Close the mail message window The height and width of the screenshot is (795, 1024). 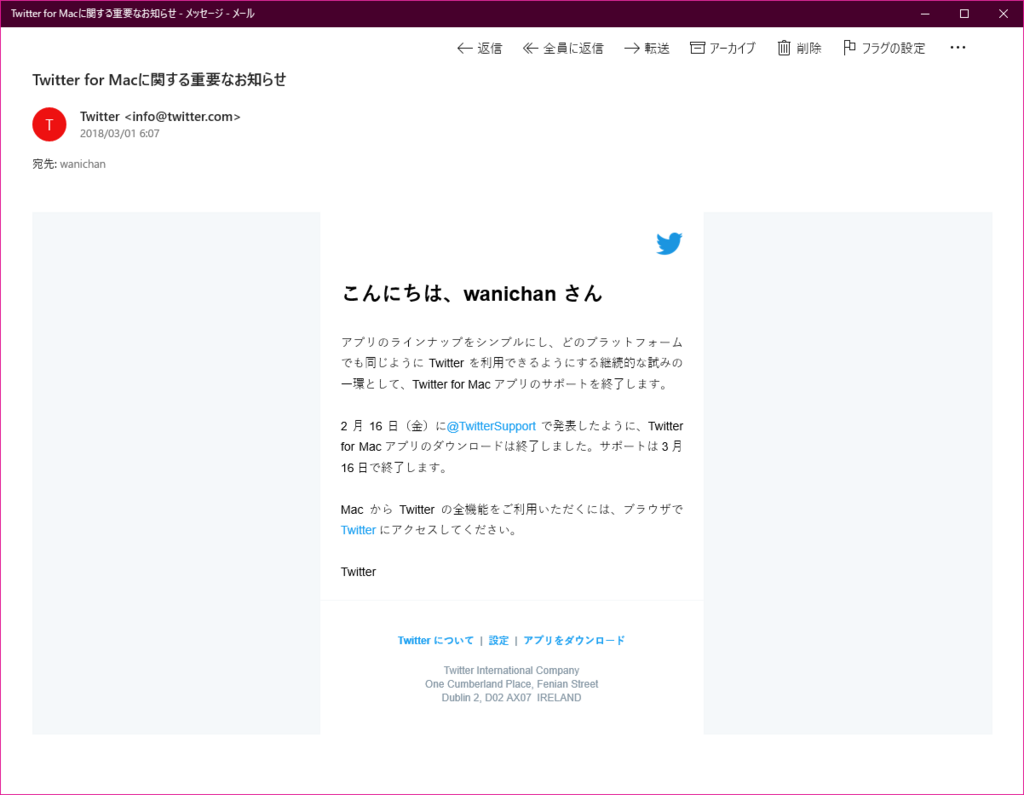1003,14
